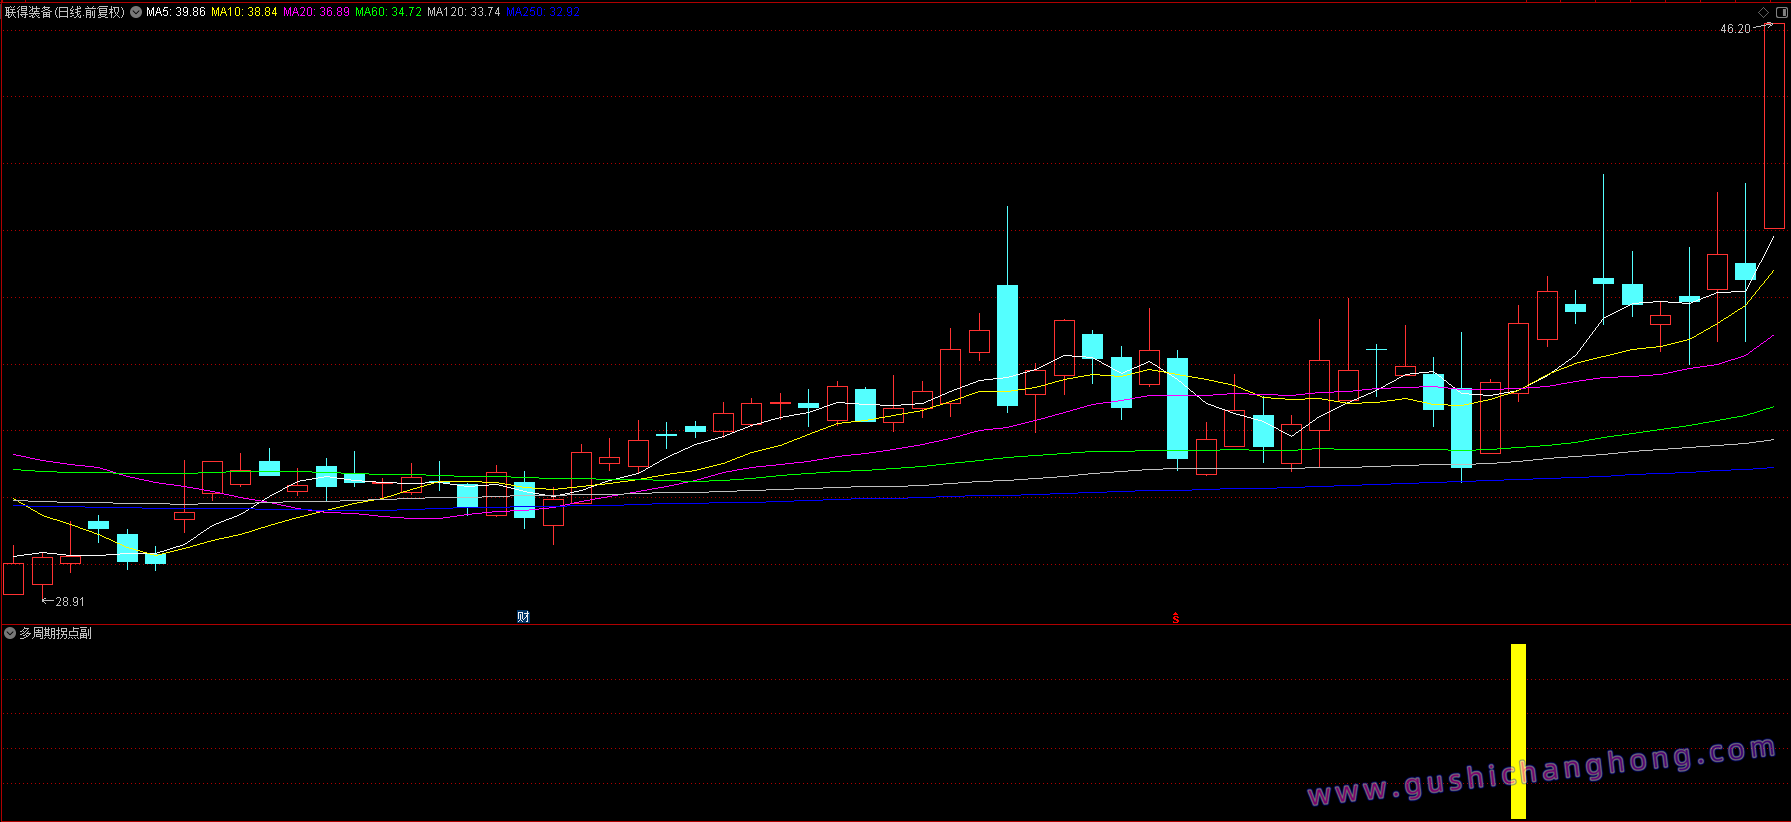Click the red $ dividend marker

pyautogui.click(x=1176, y=618)
